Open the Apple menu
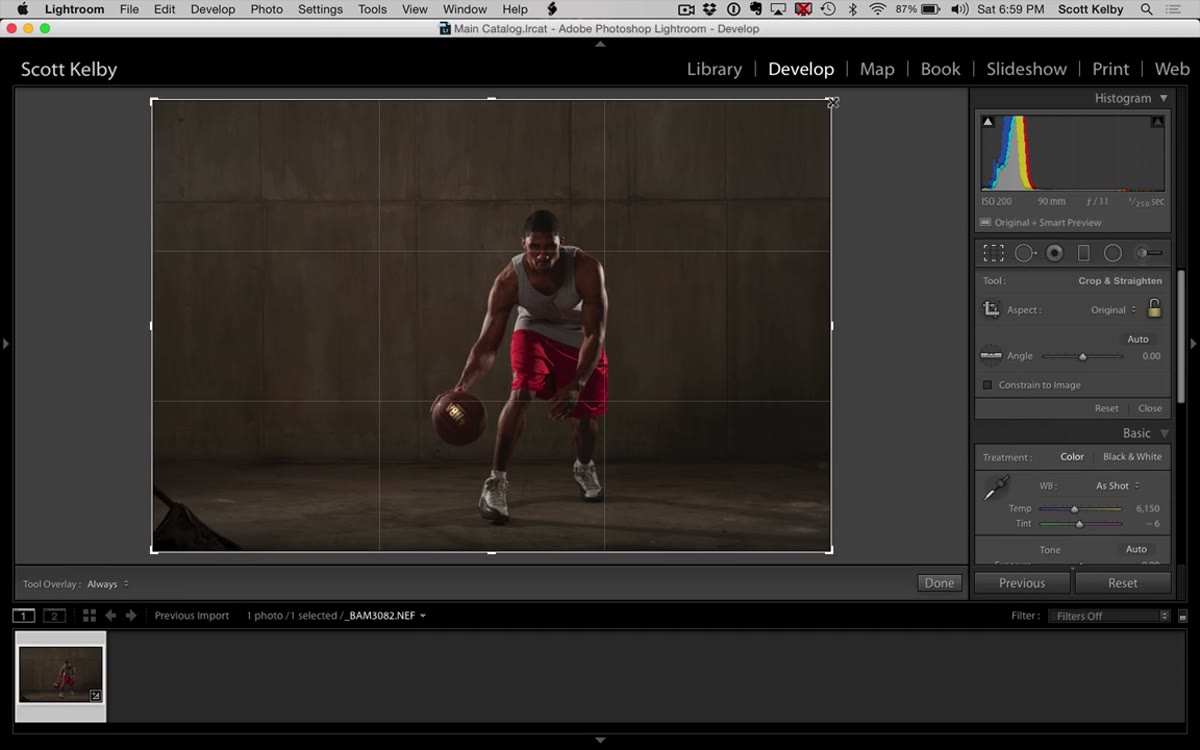The height and width of the screenshot is (750, 1200). 22,9
